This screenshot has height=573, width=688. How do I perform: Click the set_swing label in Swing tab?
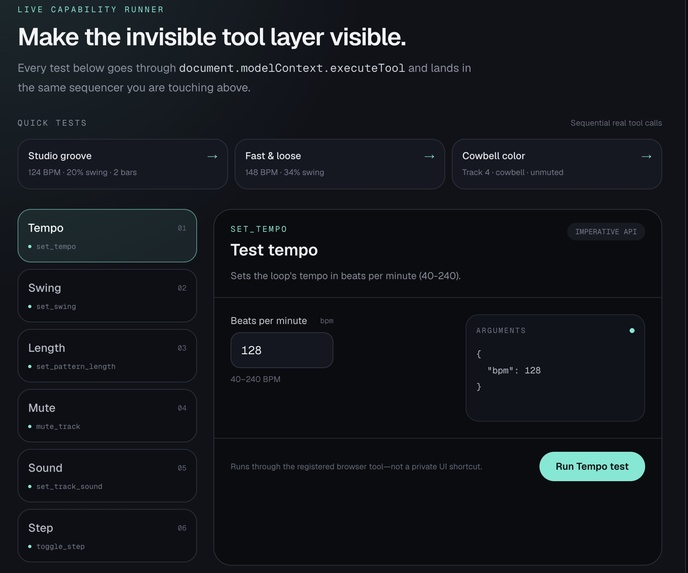click(x=56, y=306)
